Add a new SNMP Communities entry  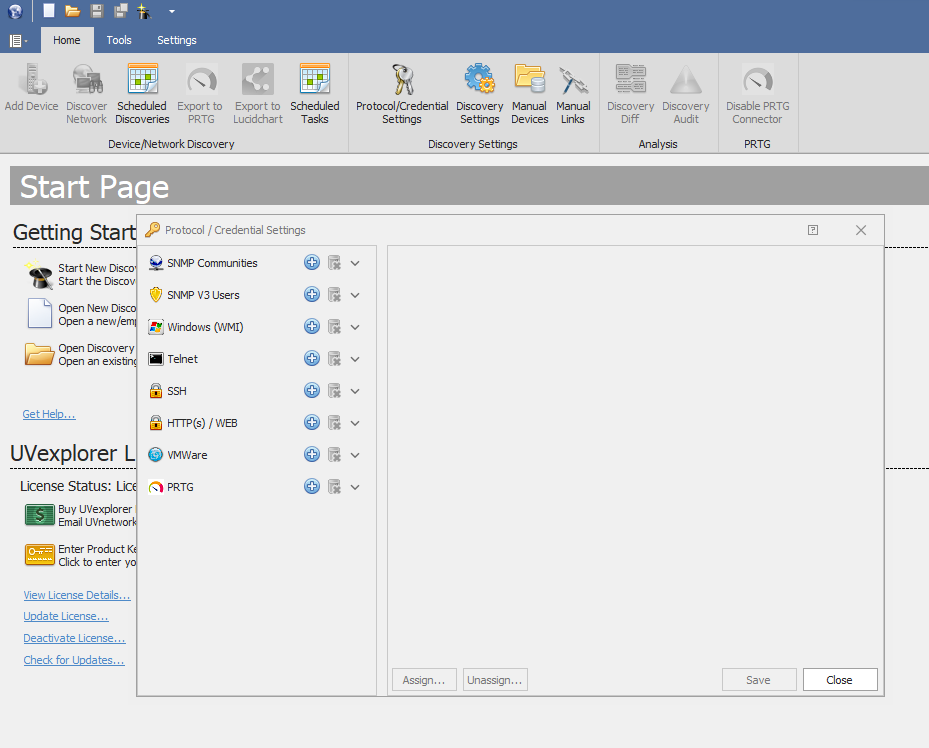312,262
